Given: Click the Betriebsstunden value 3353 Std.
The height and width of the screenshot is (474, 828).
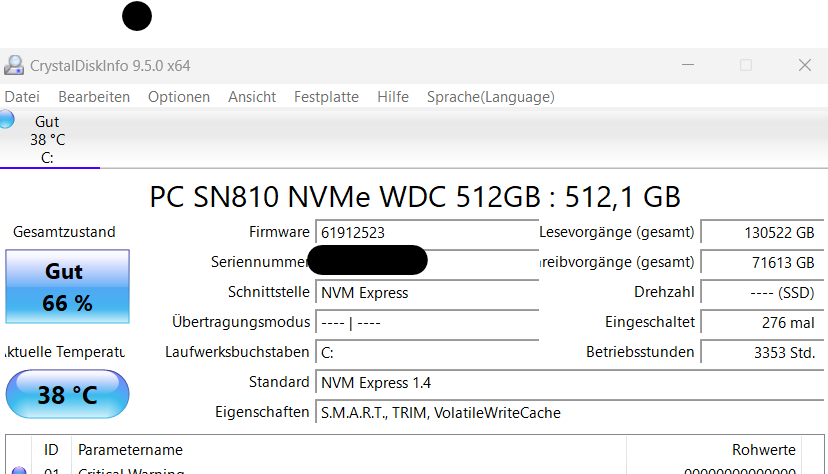Looking at the screenshot, I should coord(762,353).
